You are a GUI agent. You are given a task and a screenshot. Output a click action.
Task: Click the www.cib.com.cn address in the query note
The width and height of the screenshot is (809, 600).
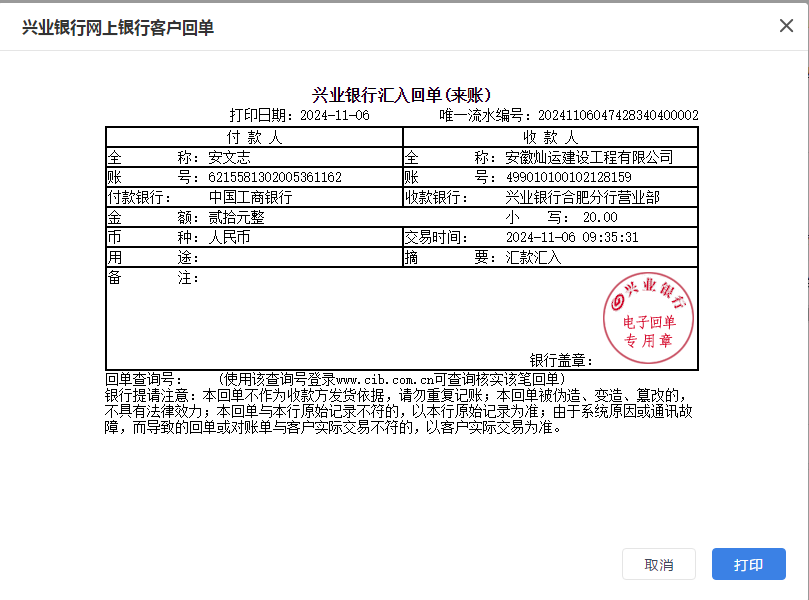click(x=383, y=380)
